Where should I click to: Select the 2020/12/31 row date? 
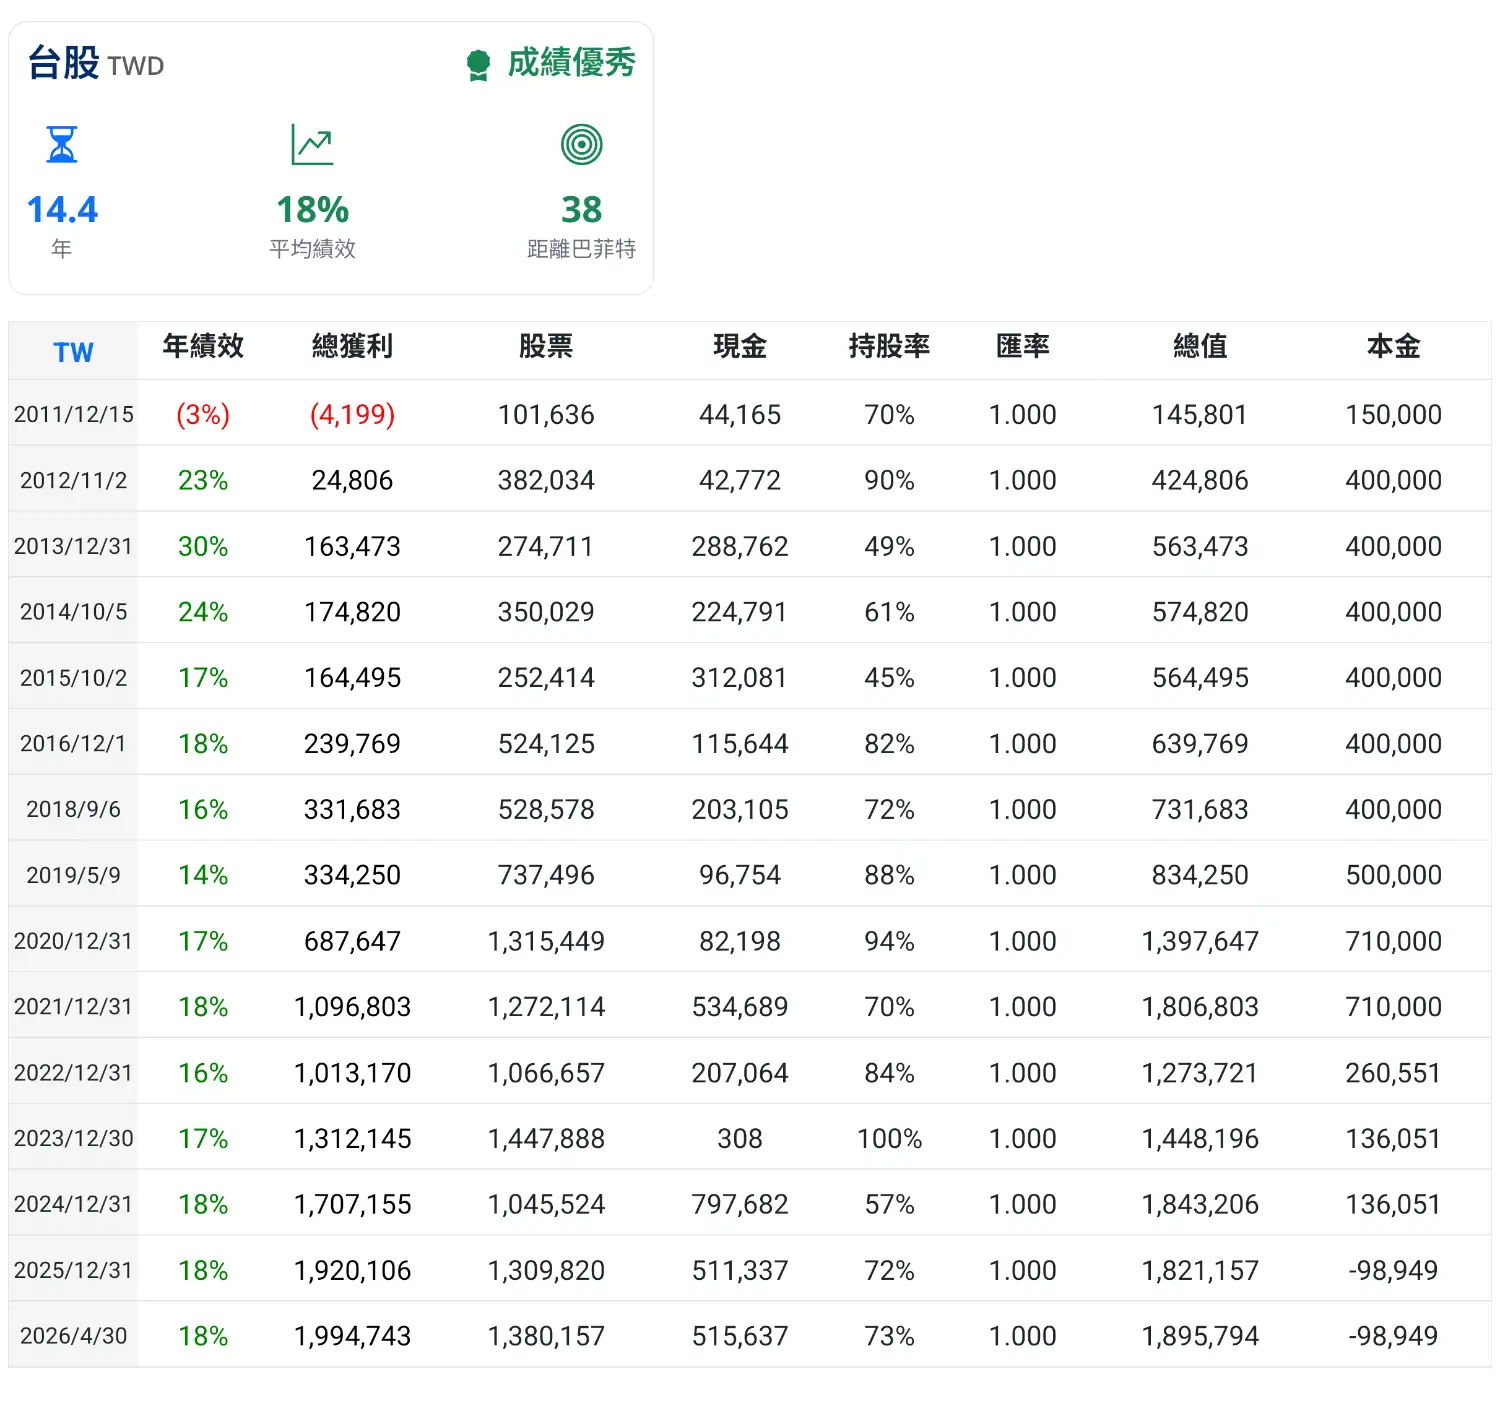point(73,941)
